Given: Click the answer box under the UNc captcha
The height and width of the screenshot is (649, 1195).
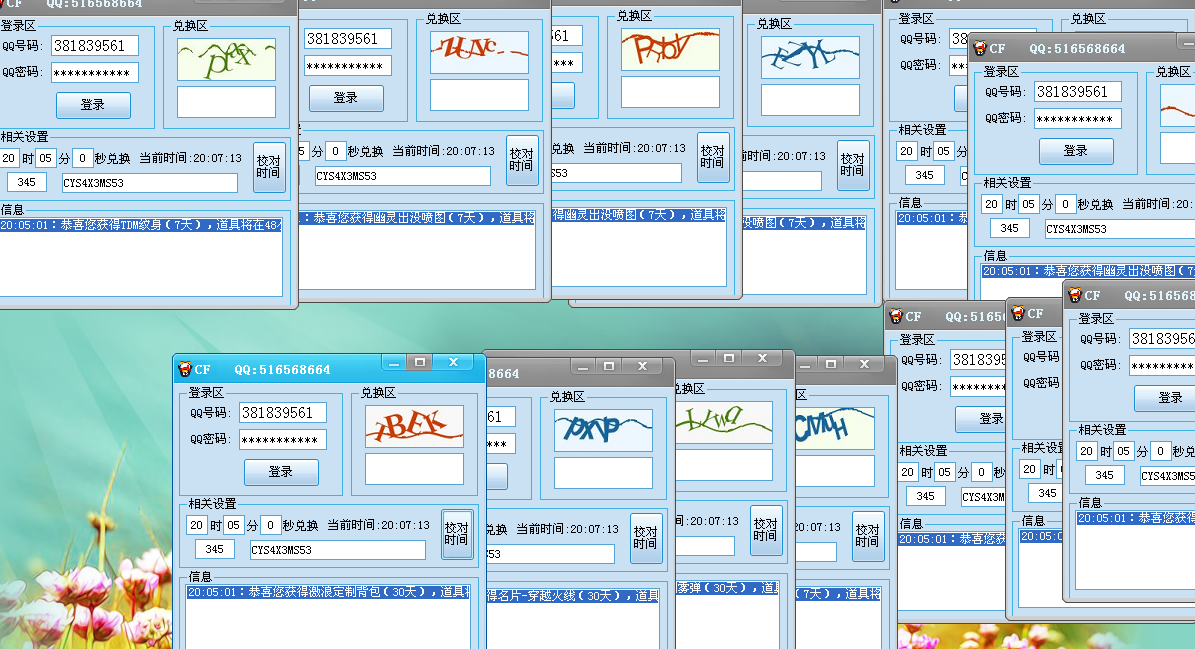Looking at the screenshot, I should click(479, 95).
